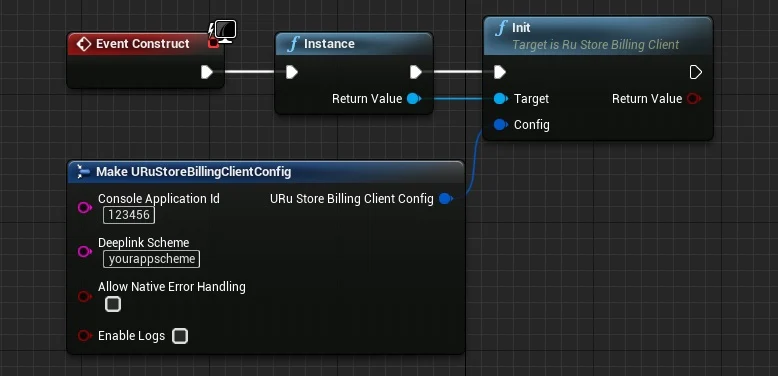
Task: Click 'Target is Ru Store Billing Client' subtitle
Action: pos(595,45)
